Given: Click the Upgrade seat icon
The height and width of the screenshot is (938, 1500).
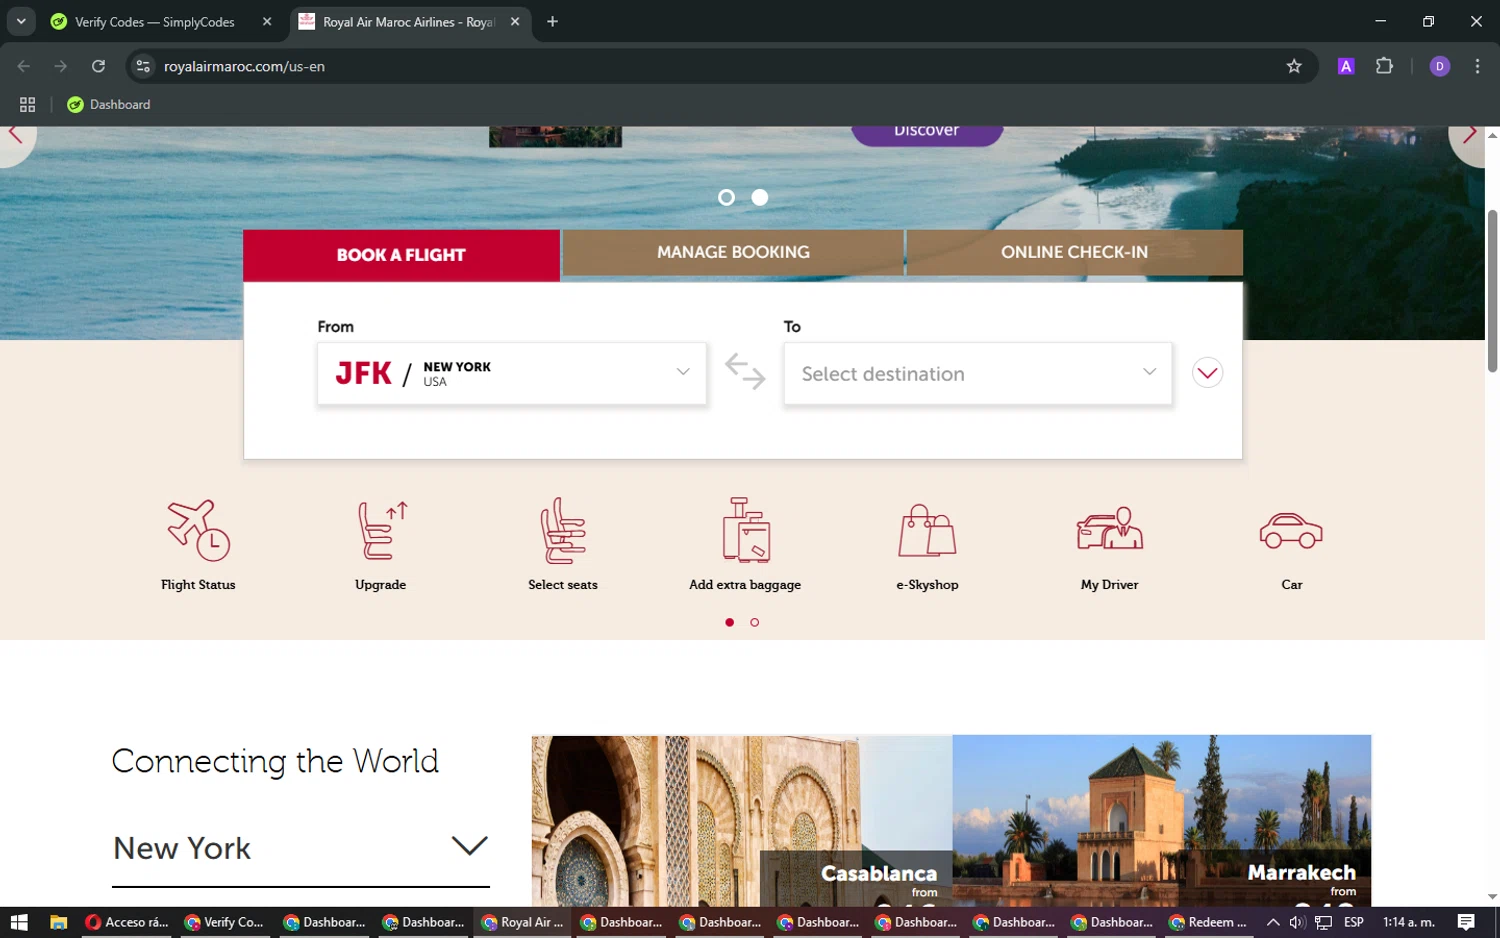Looking at the screenshot, I should pyautogui.click(x=381, y=530).
